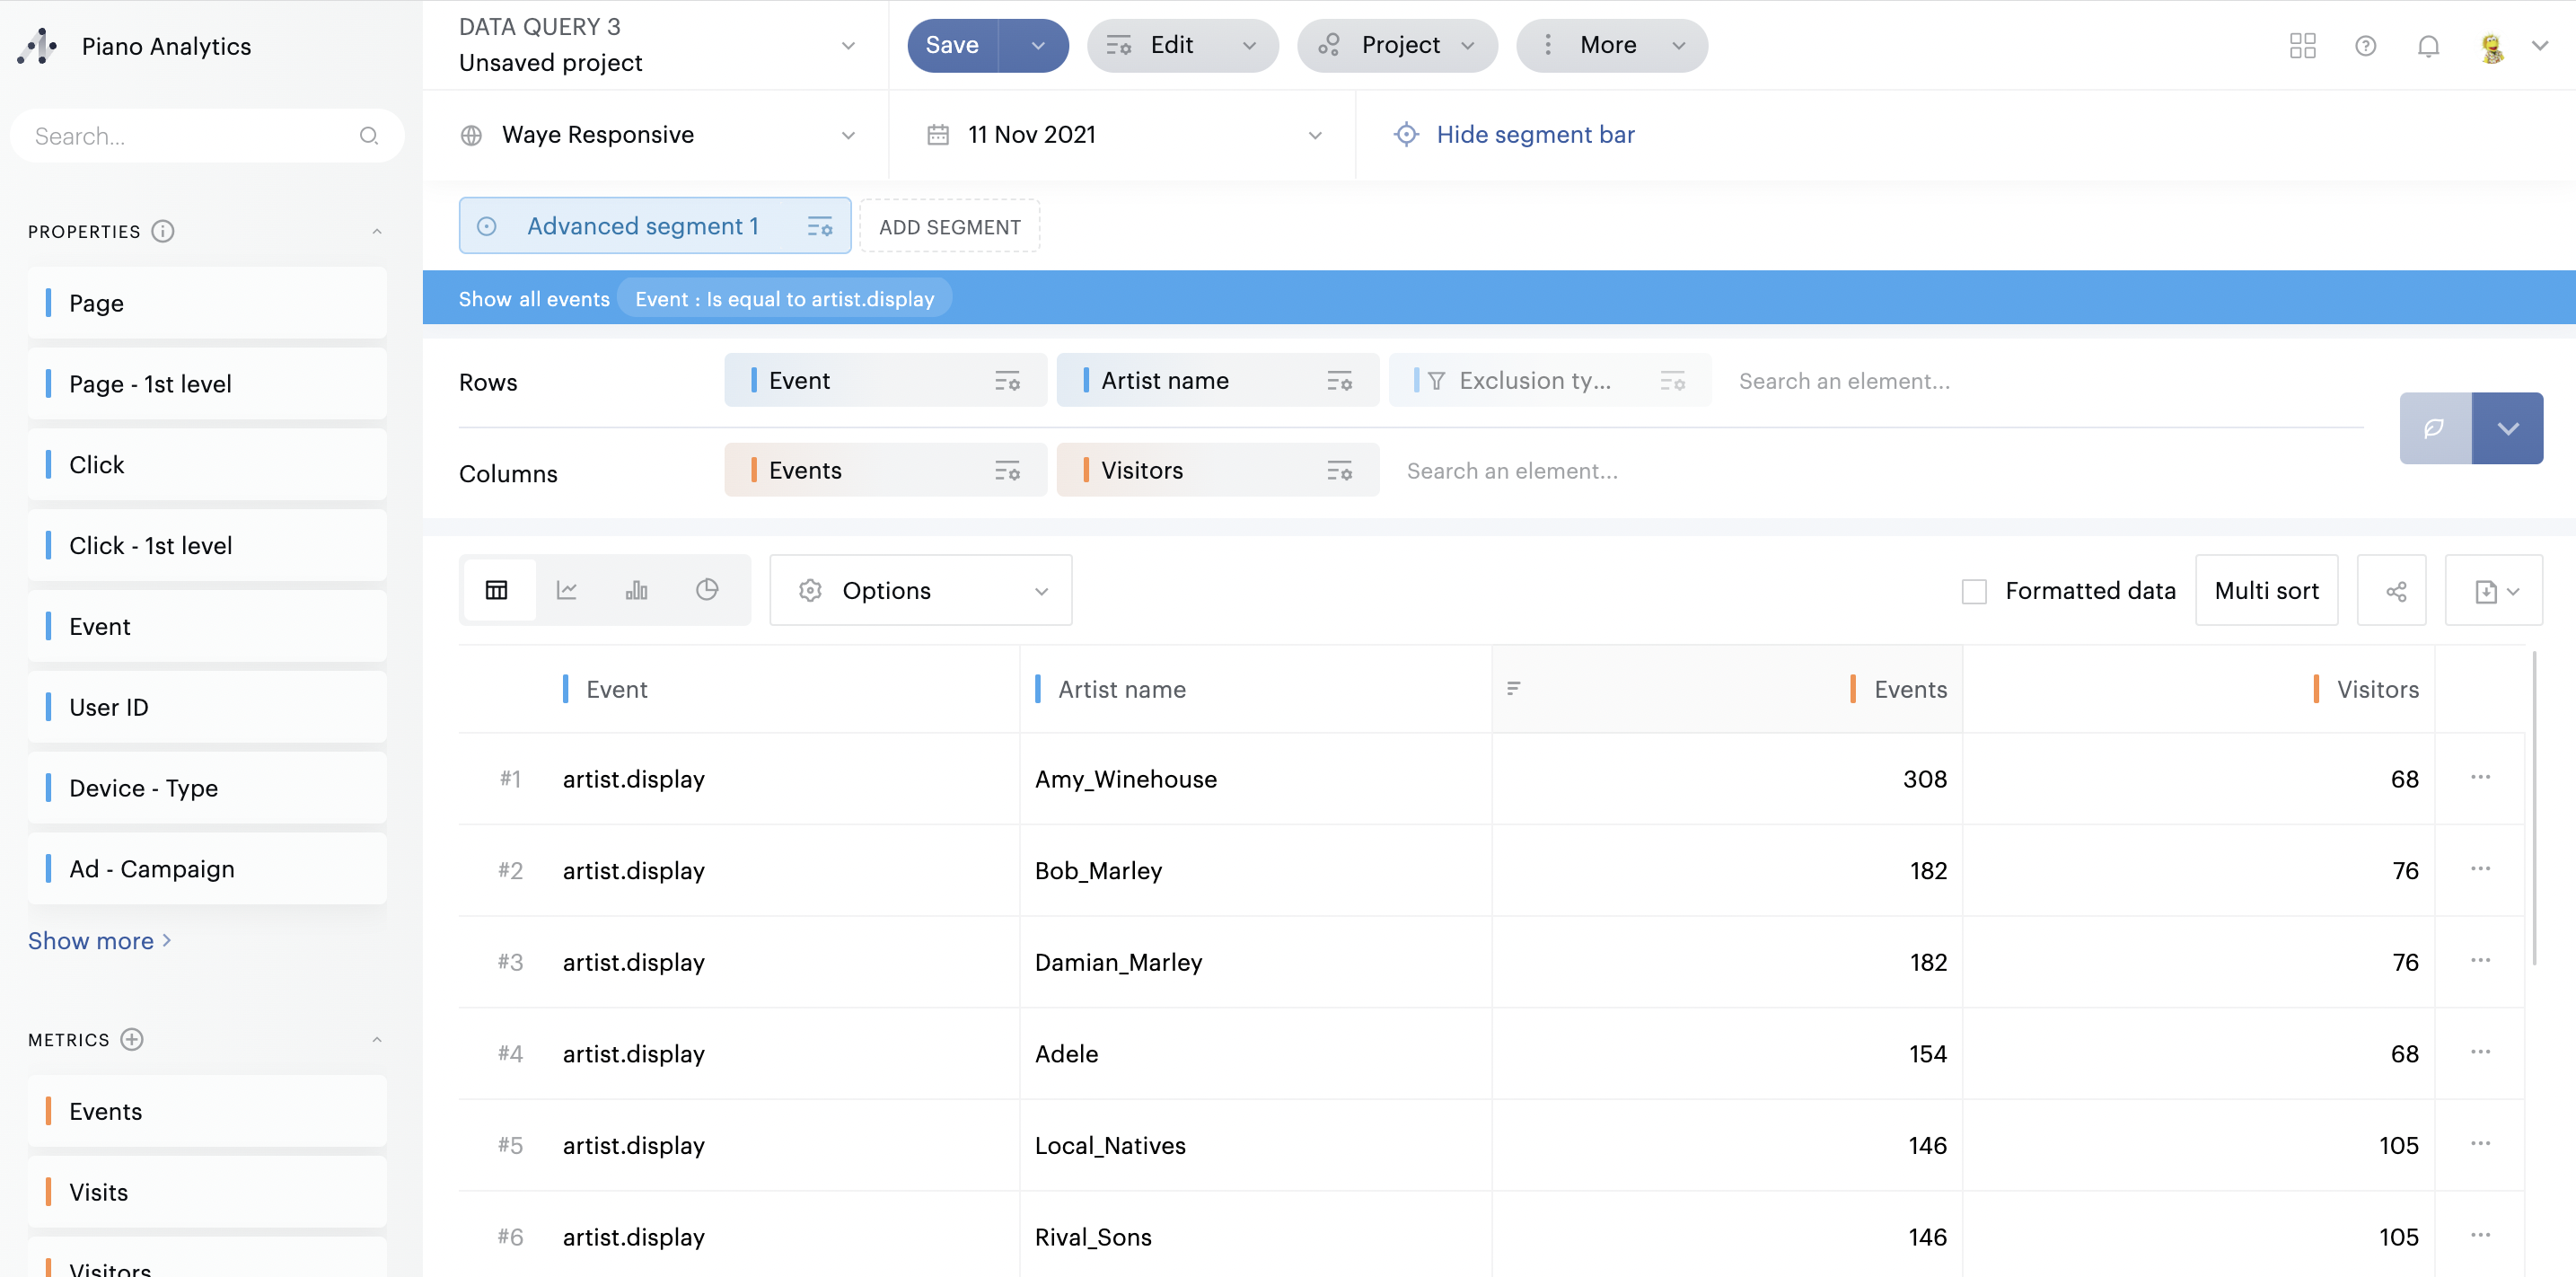
Task: Switch to pie chart view
Action: pos(707,590)
